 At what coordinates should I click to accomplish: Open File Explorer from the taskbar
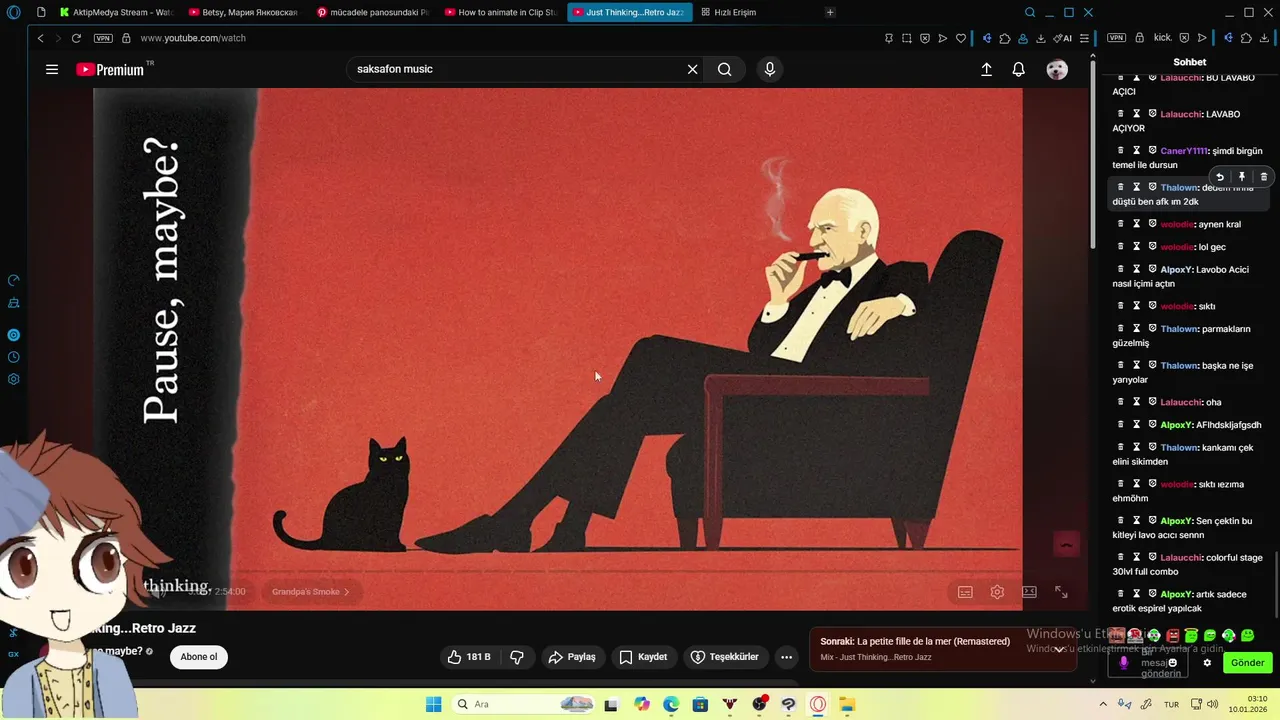[847, 704]
